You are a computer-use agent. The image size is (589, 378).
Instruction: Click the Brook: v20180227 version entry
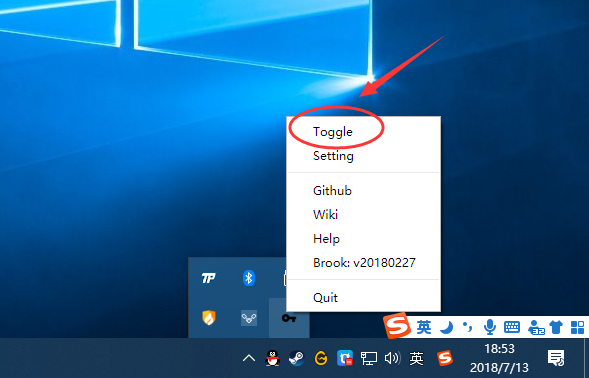pyautogui.click(x=363, y=263)
